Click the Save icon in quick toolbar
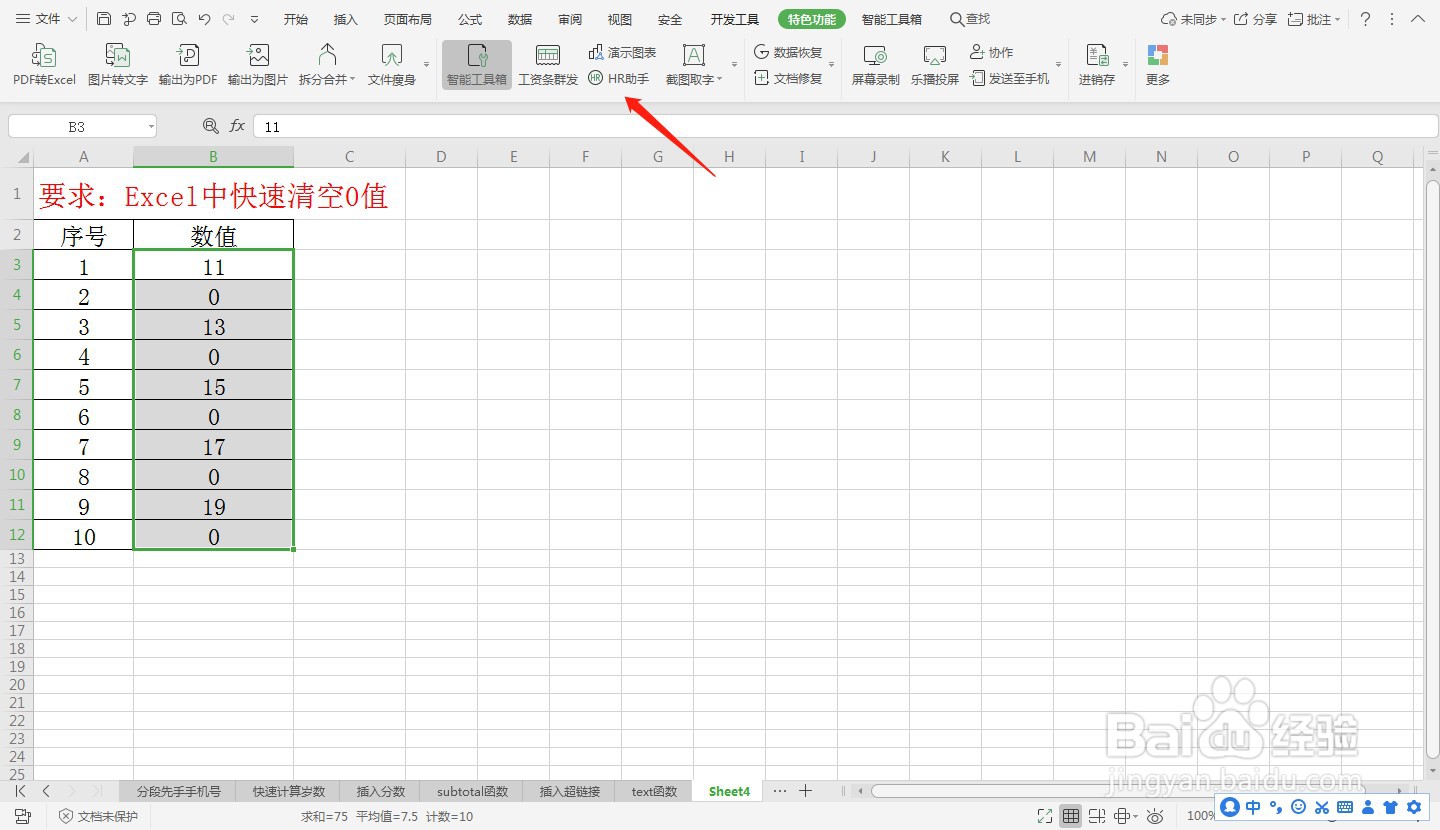 [104, 19]
